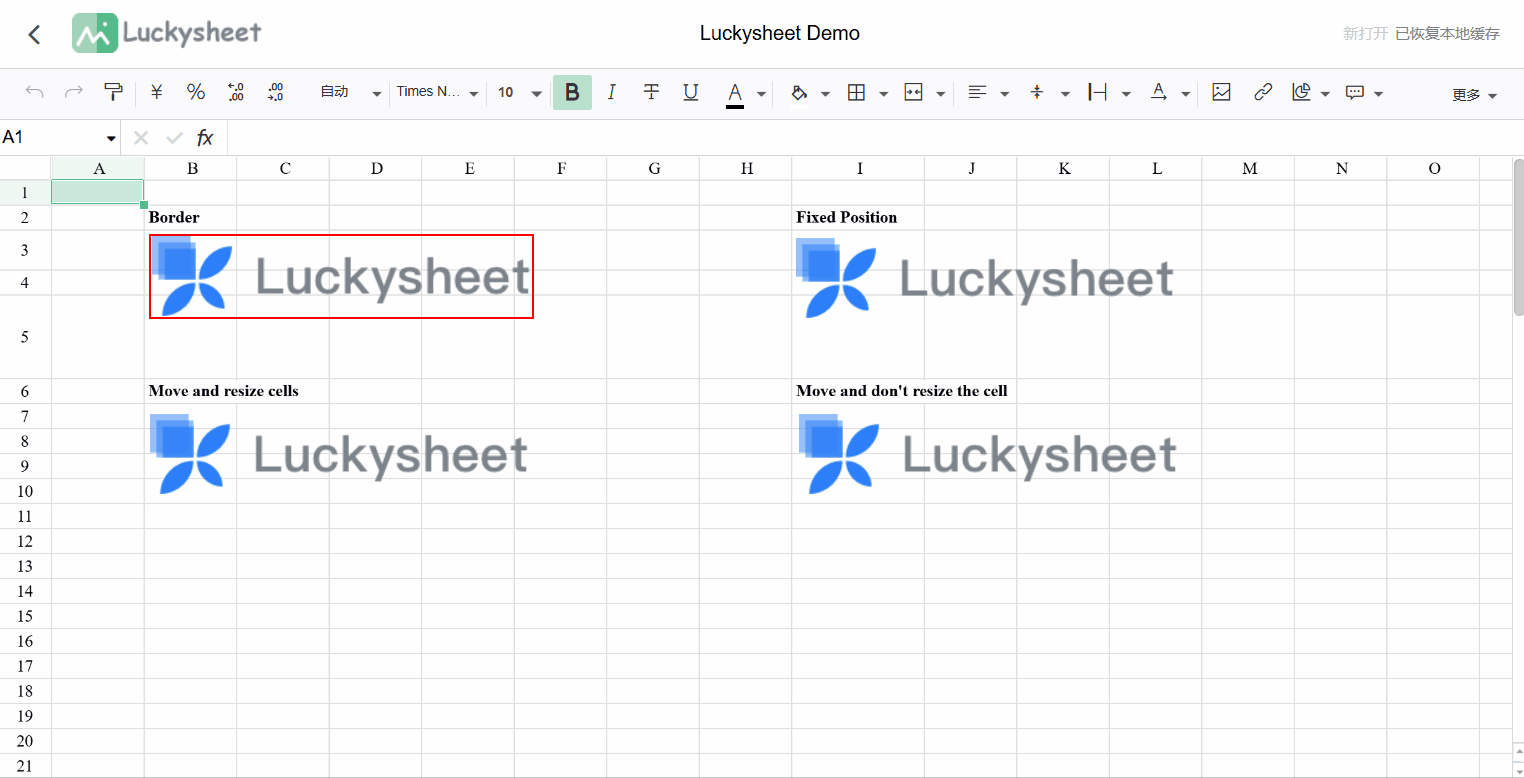Screen dimensions: 1524x778
Task: Expand the merge cells dropdown arrow
Action: 940,94
